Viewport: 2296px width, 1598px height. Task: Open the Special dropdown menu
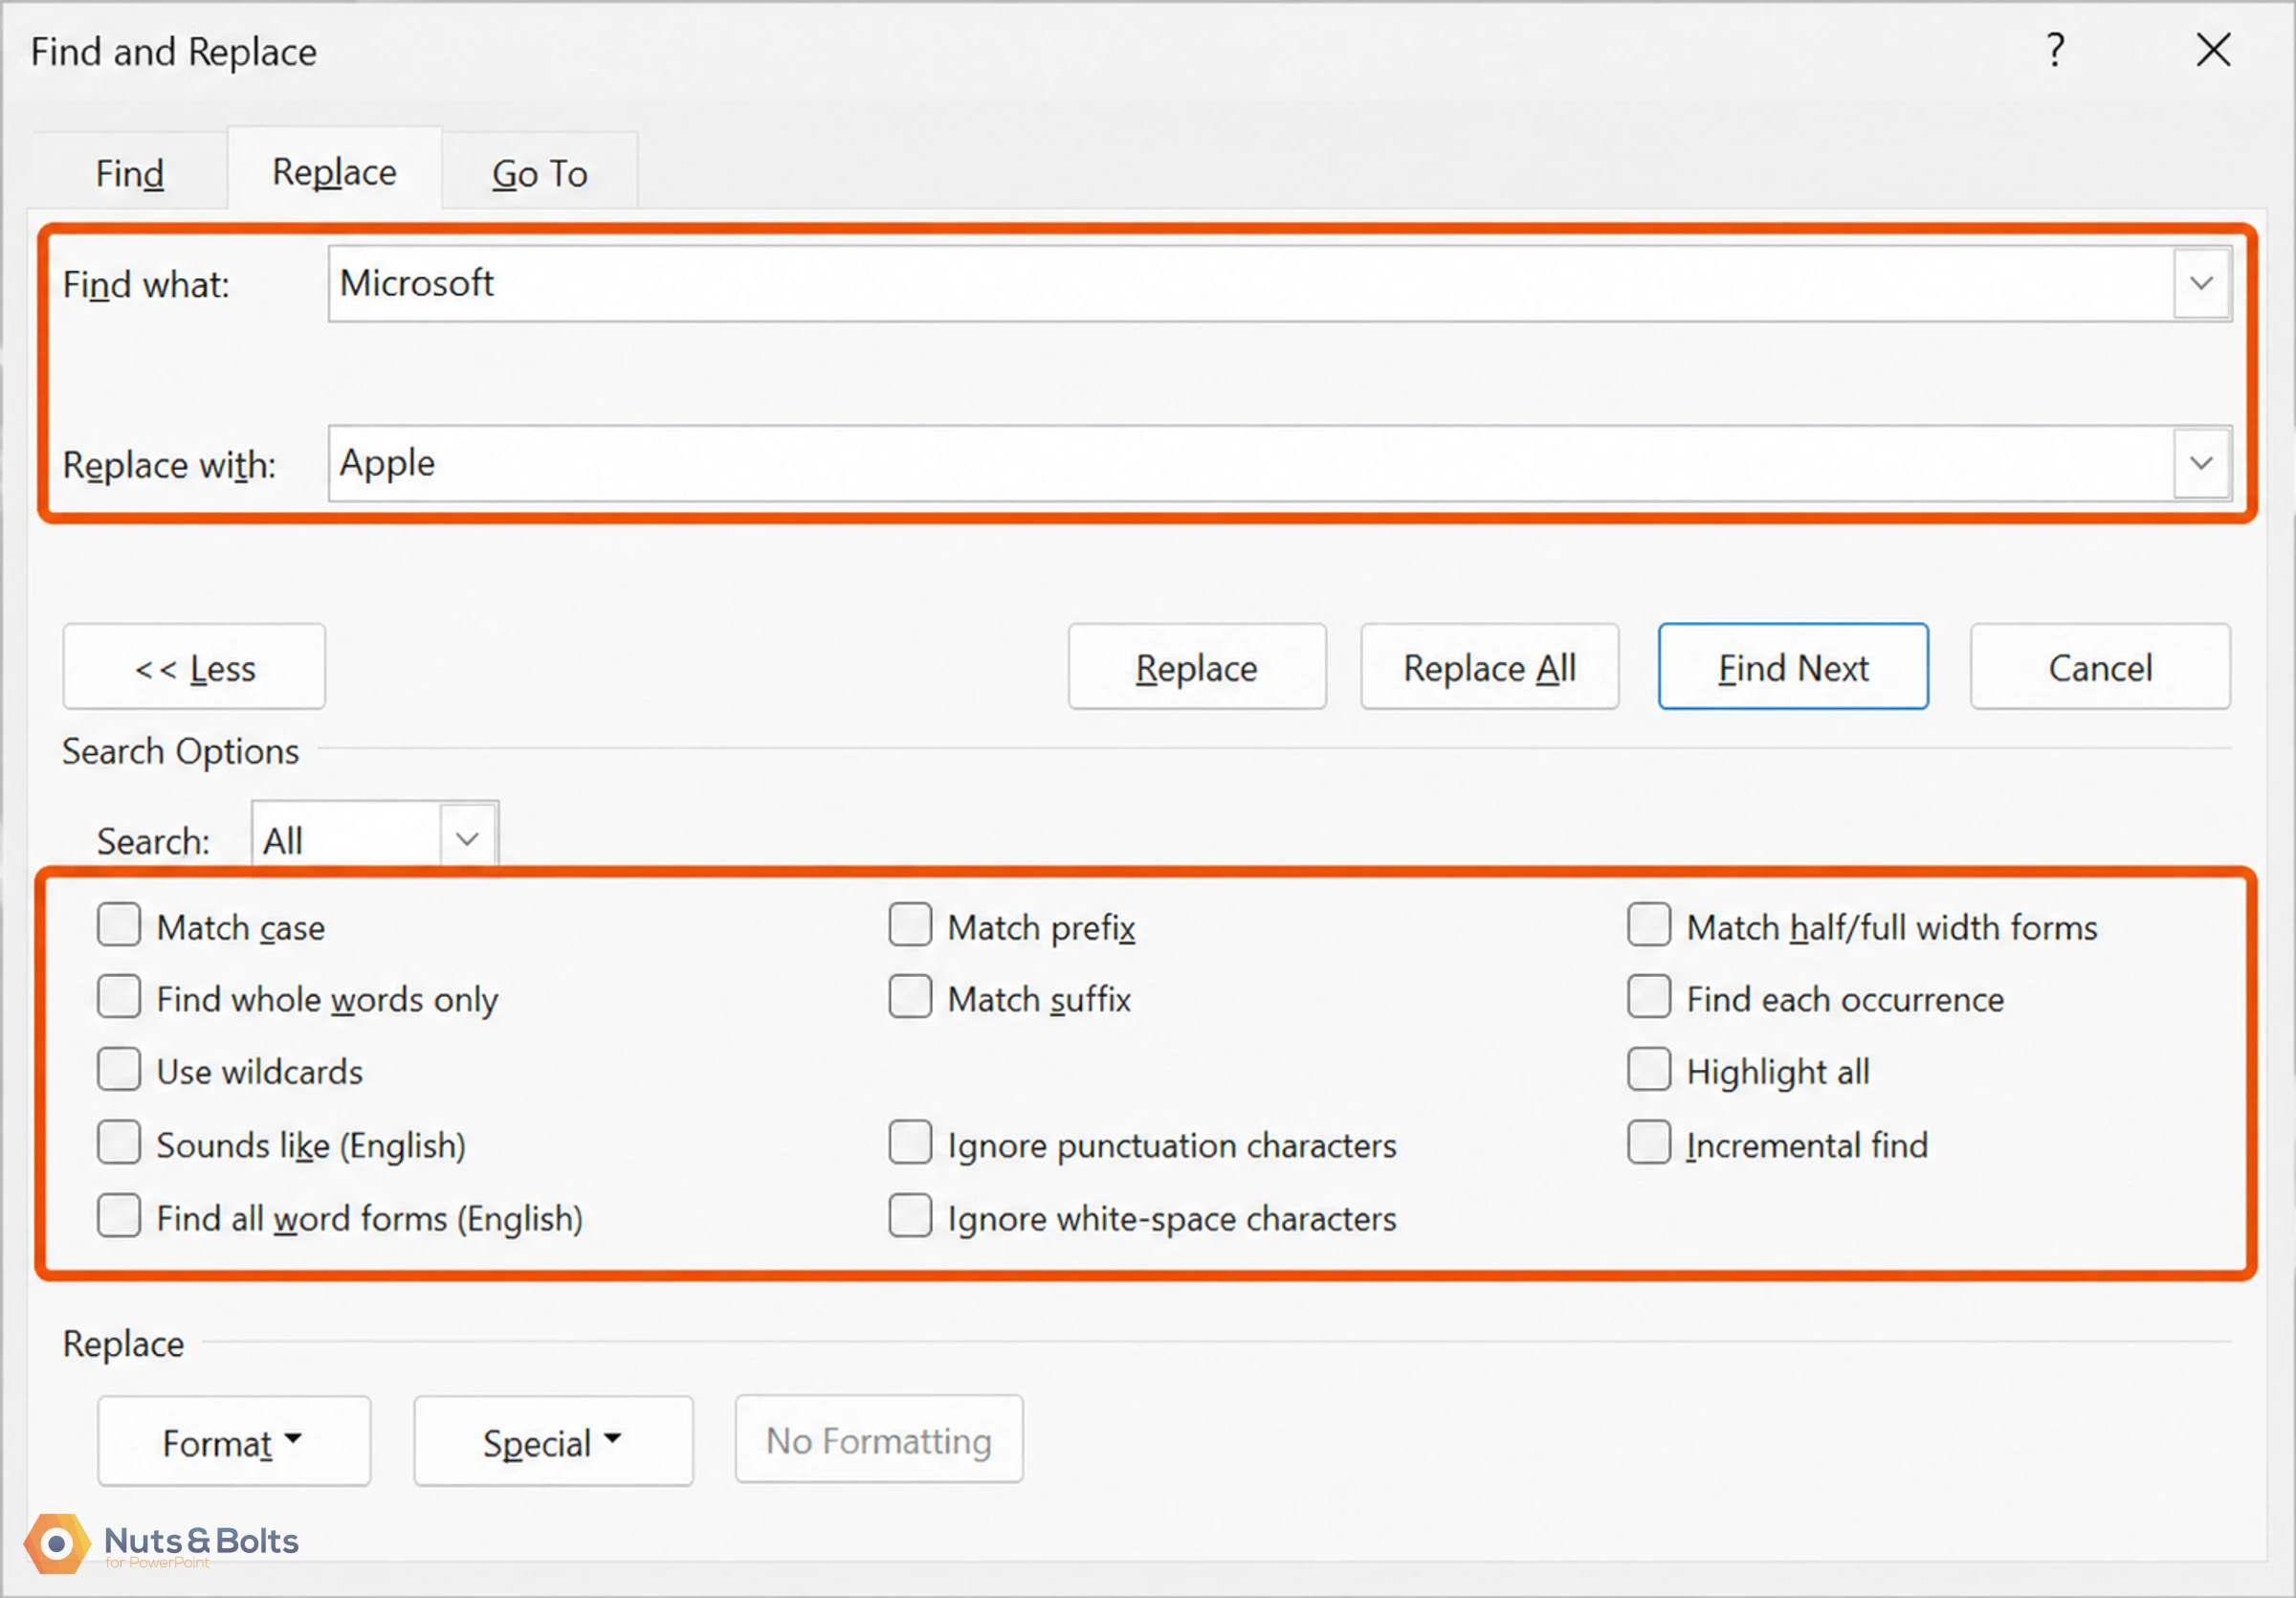pyautogui.click(x=553, y=1442)
